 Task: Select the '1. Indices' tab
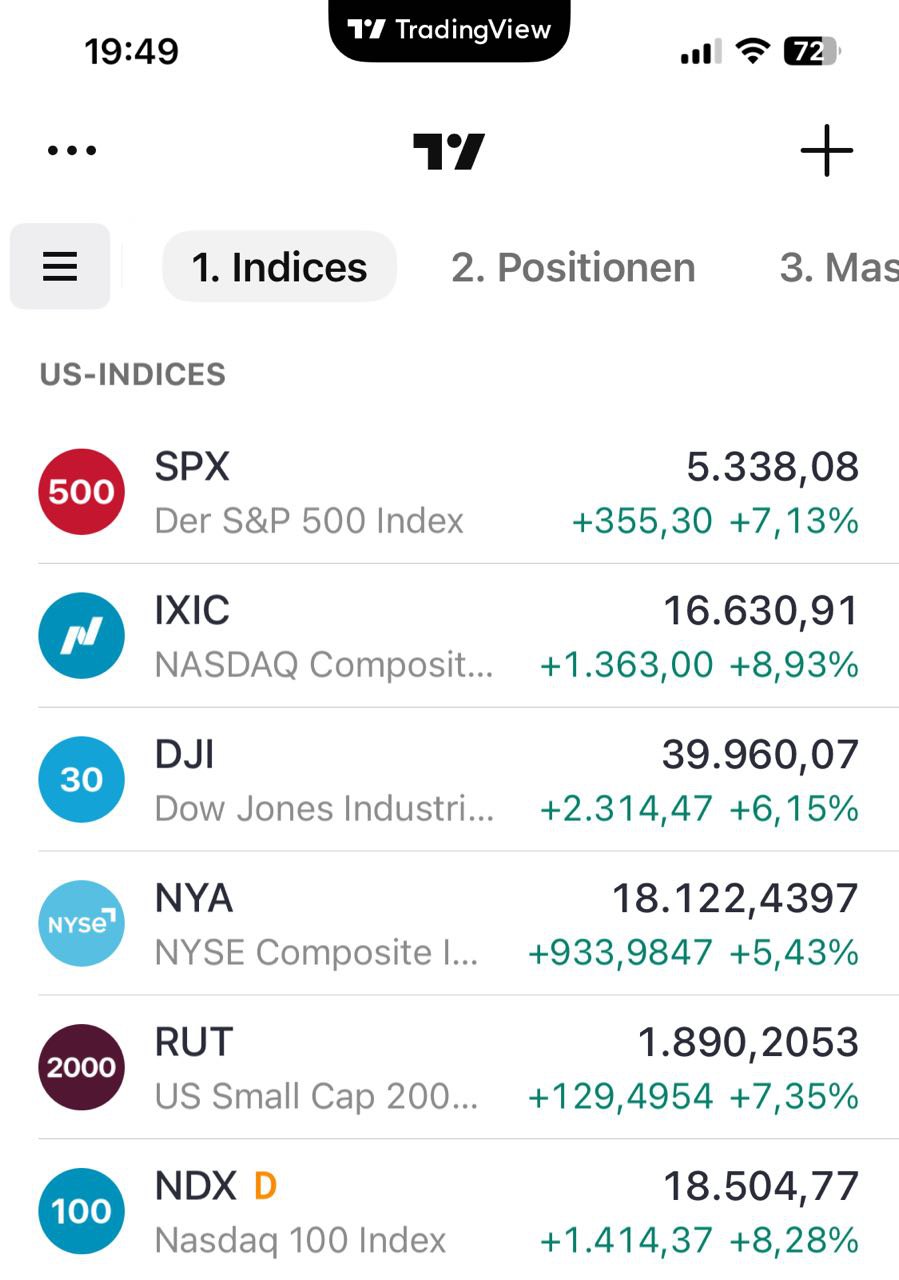pos(279,267)
